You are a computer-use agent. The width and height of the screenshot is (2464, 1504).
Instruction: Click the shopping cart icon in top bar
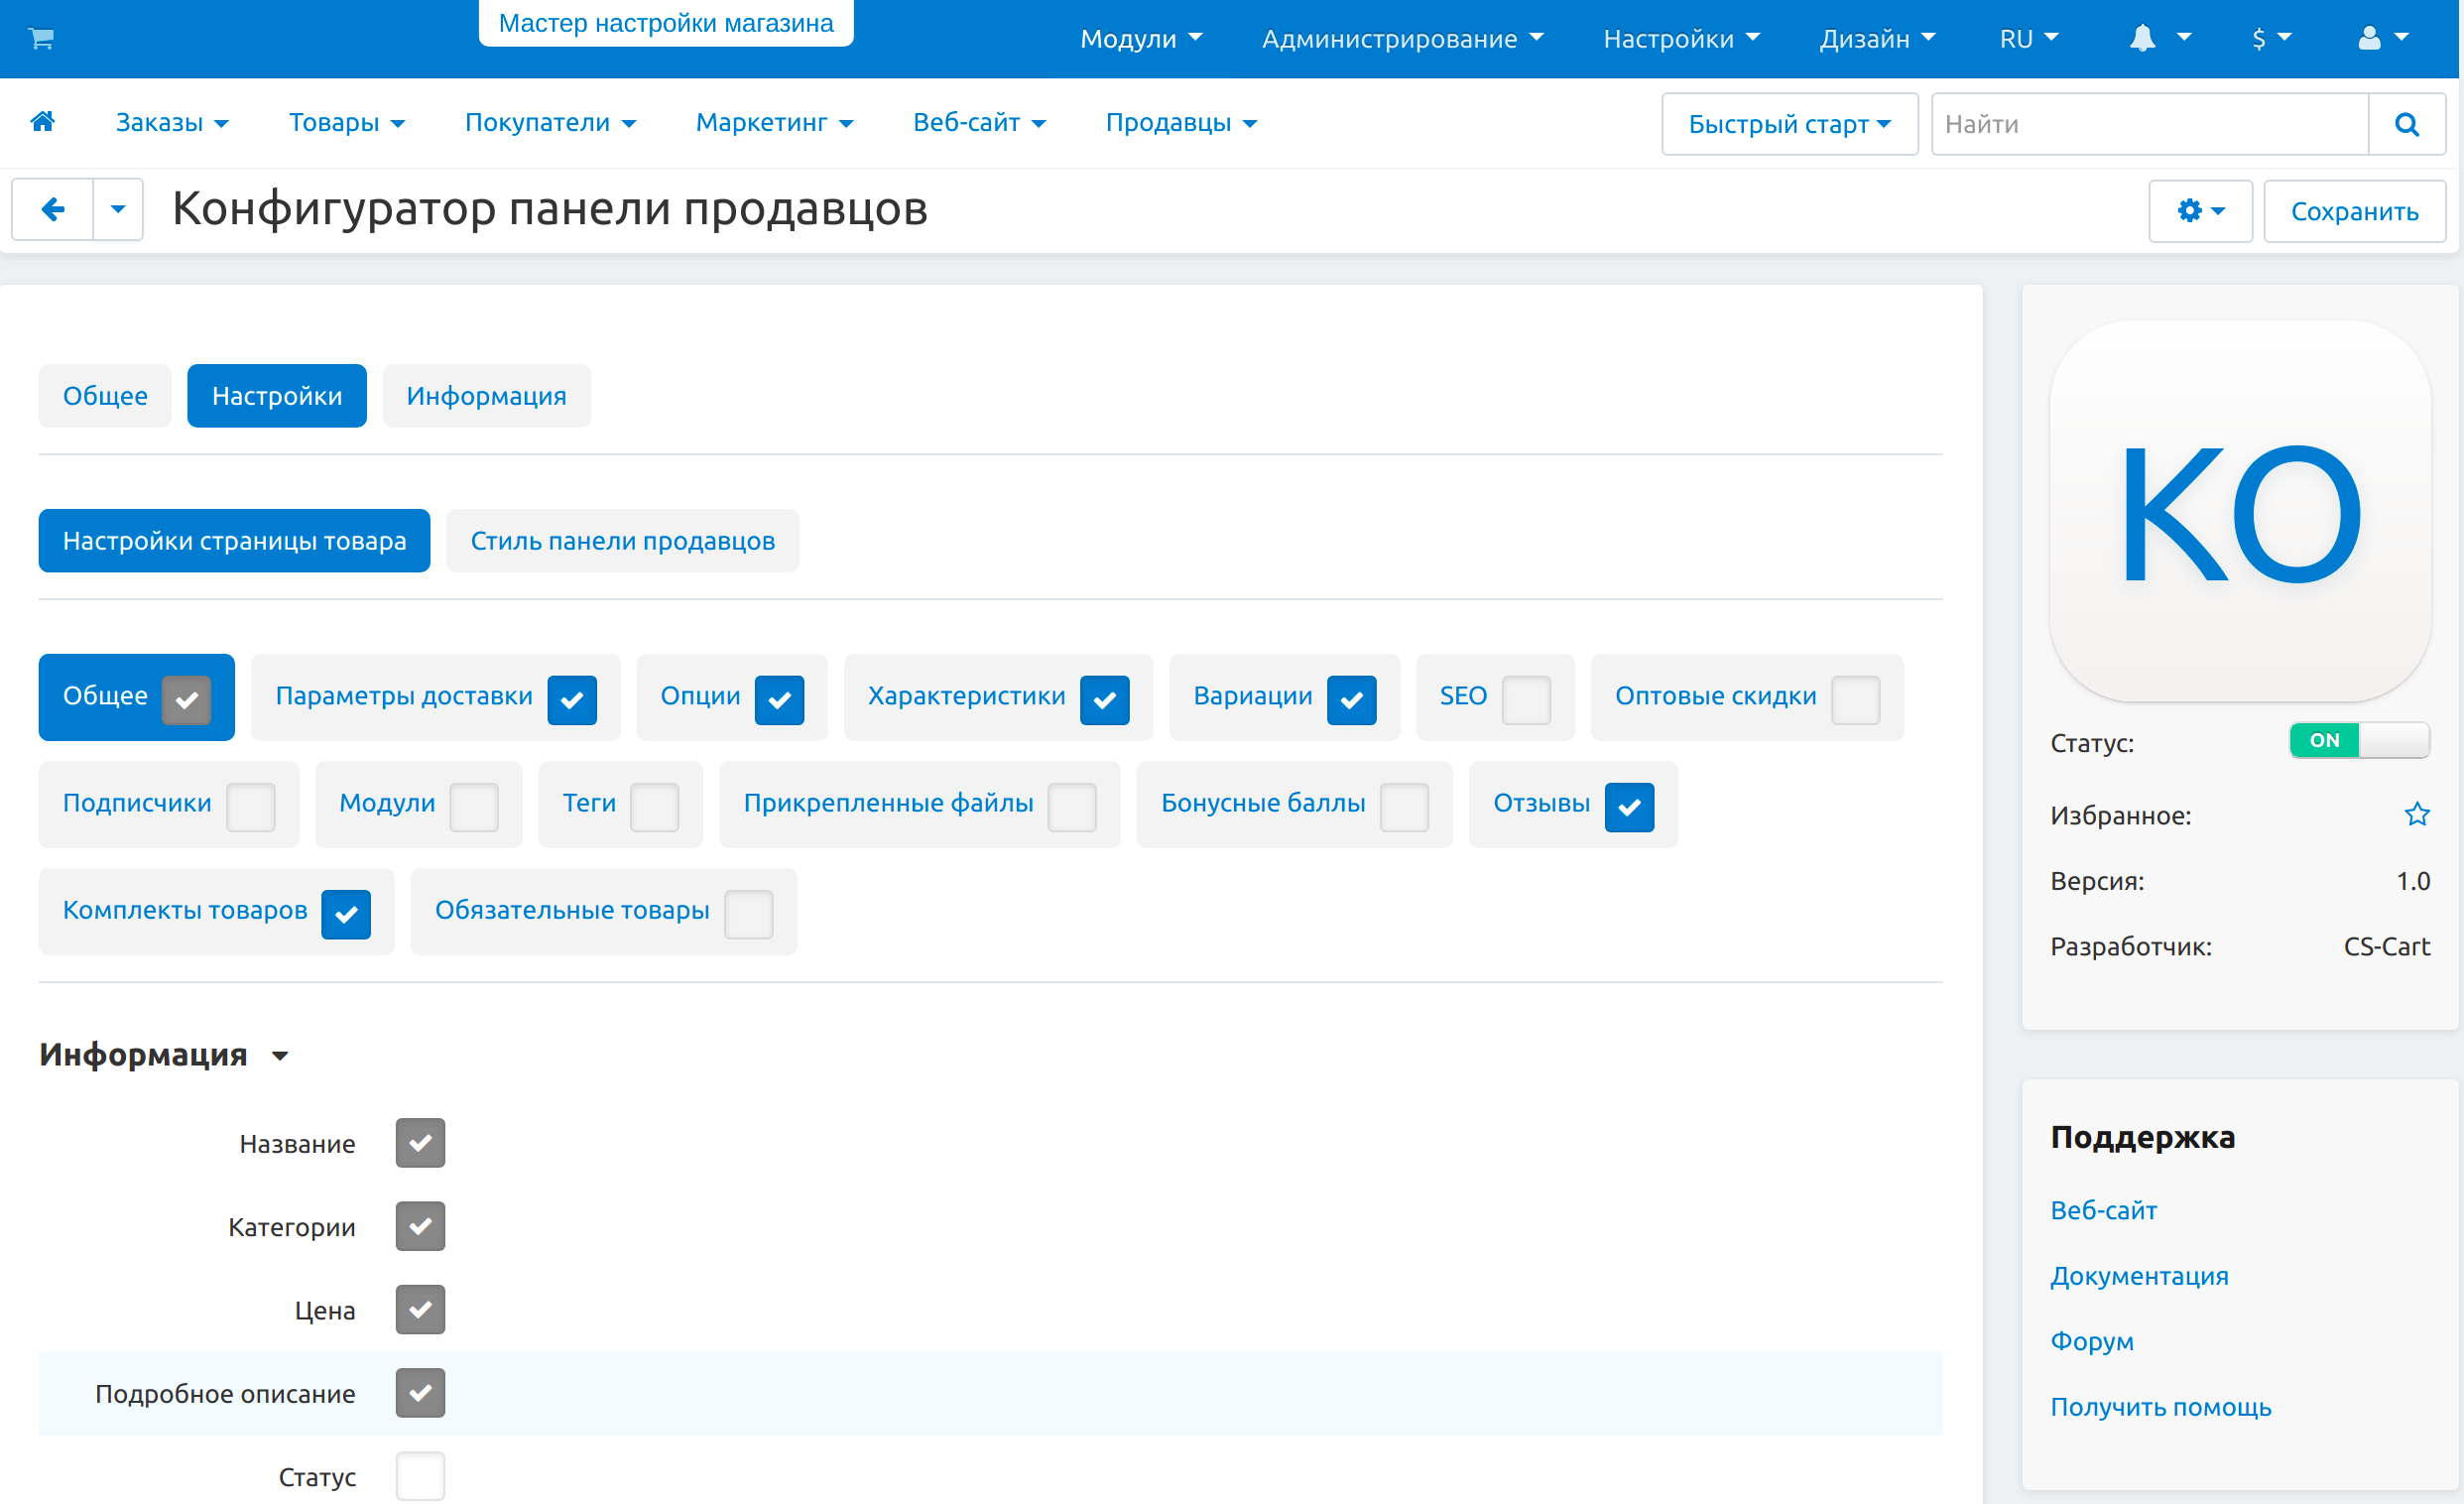[41, 39]
